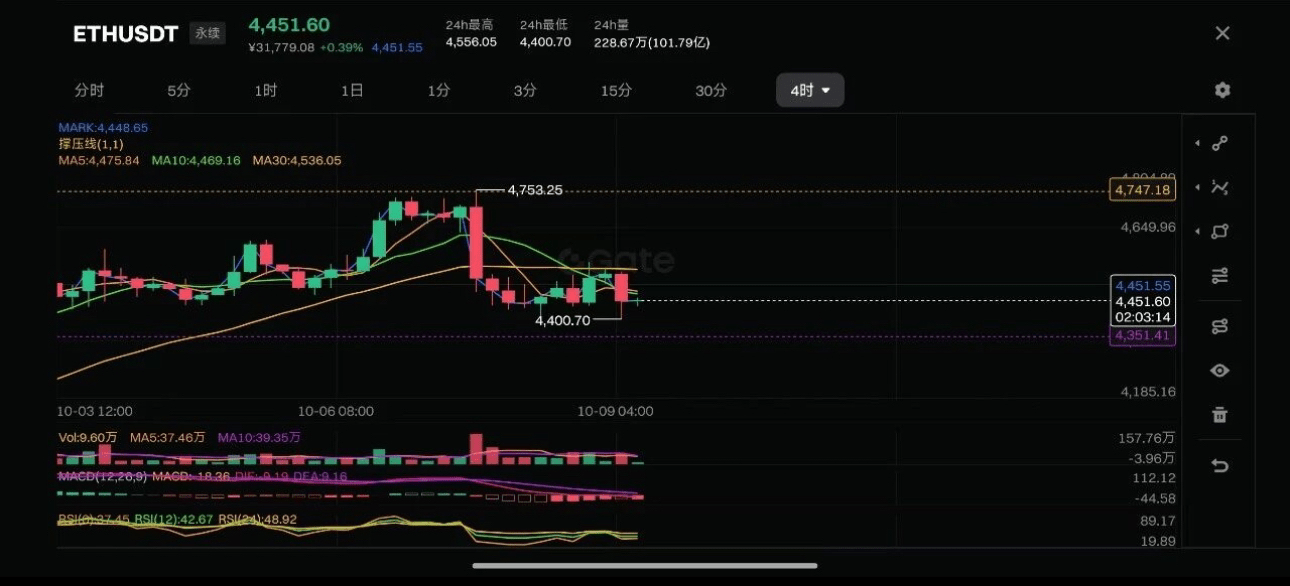Select the 1日 timeframe
Screen dimensions: 1290x586
click(352, 90)
